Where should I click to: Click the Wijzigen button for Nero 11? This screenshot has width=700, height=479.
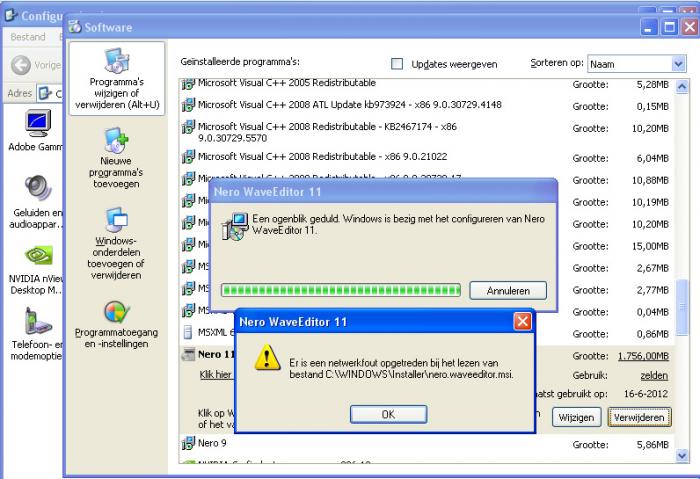576,417
